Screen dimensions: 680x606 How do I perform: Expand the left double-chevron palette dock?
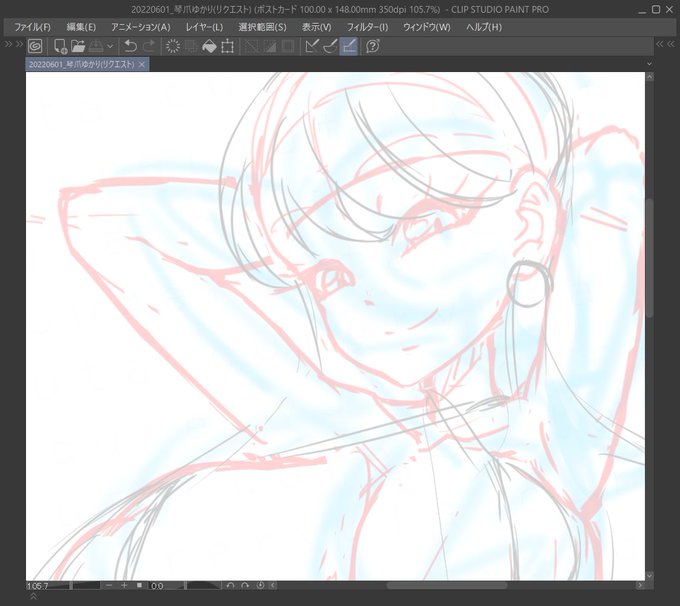tap(8, 44)
